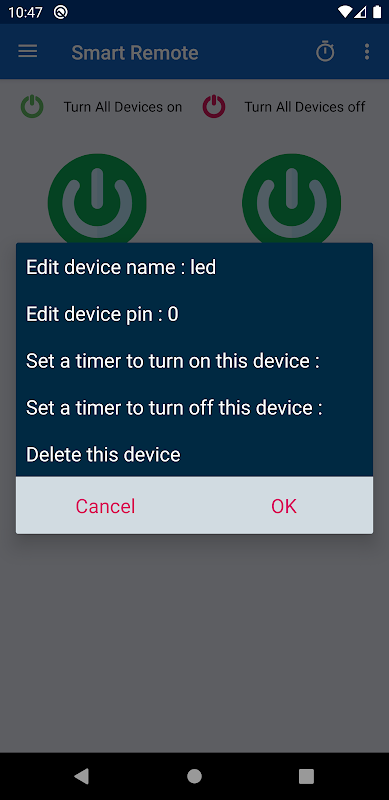Screen dimensions: 389x800
Task: Choose Set a timer to turn on this device
Action: [x=194, y=361]
